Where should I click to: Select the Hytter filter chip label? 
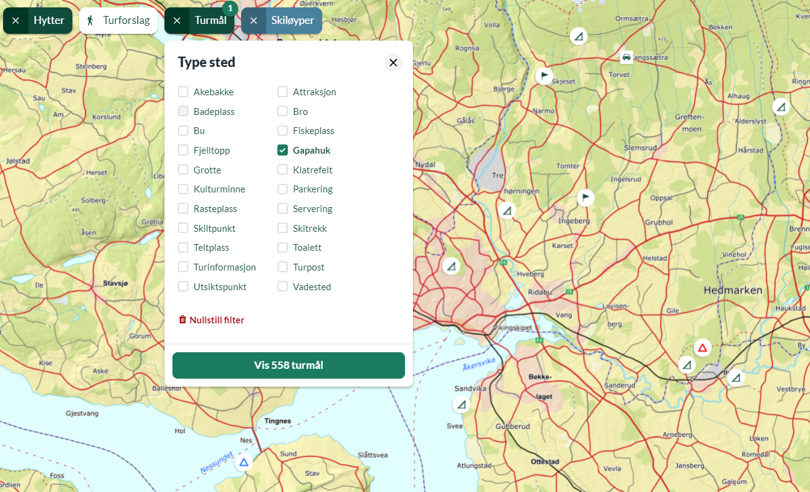pos(49,21)
